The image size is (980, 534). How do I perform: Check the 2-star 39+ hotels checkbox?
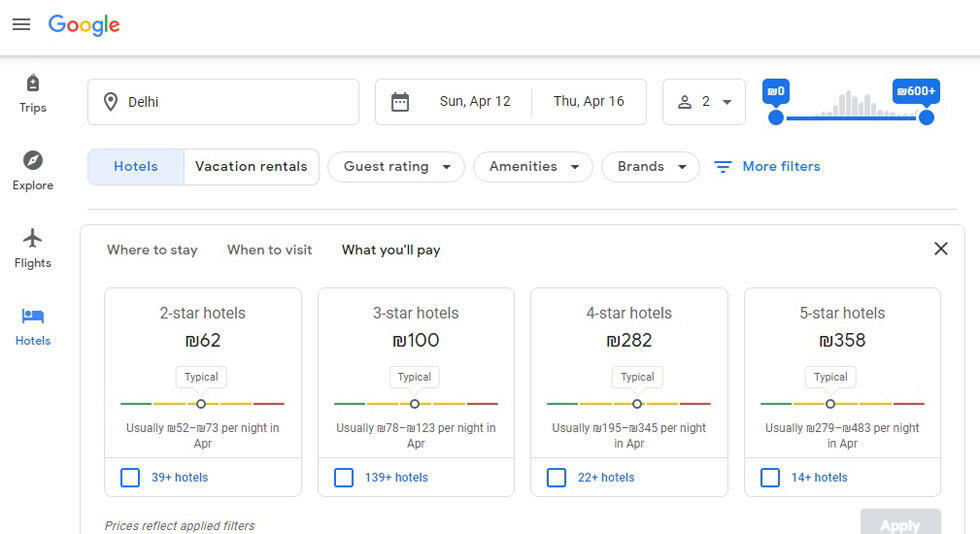[130, 478]
